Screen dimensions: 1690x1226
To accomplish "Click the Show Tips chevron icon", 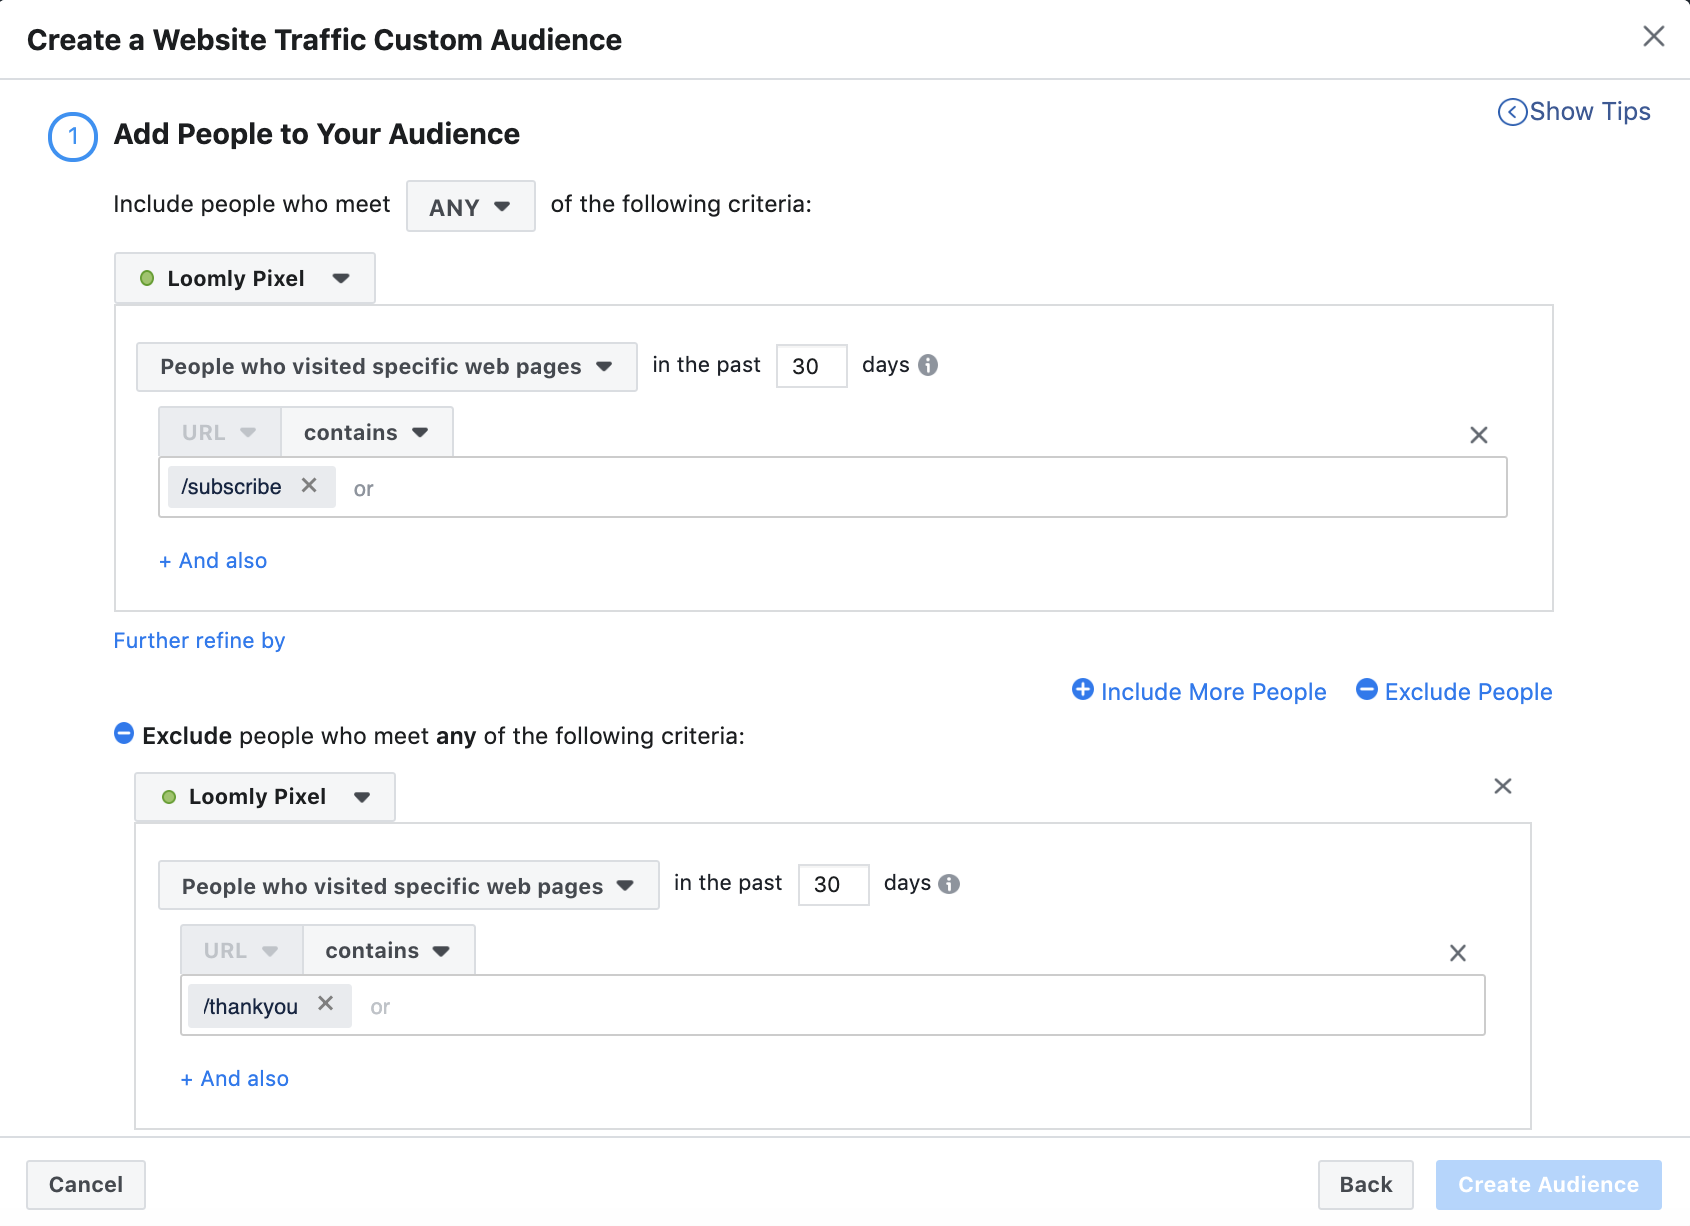I will [1512, 112].
